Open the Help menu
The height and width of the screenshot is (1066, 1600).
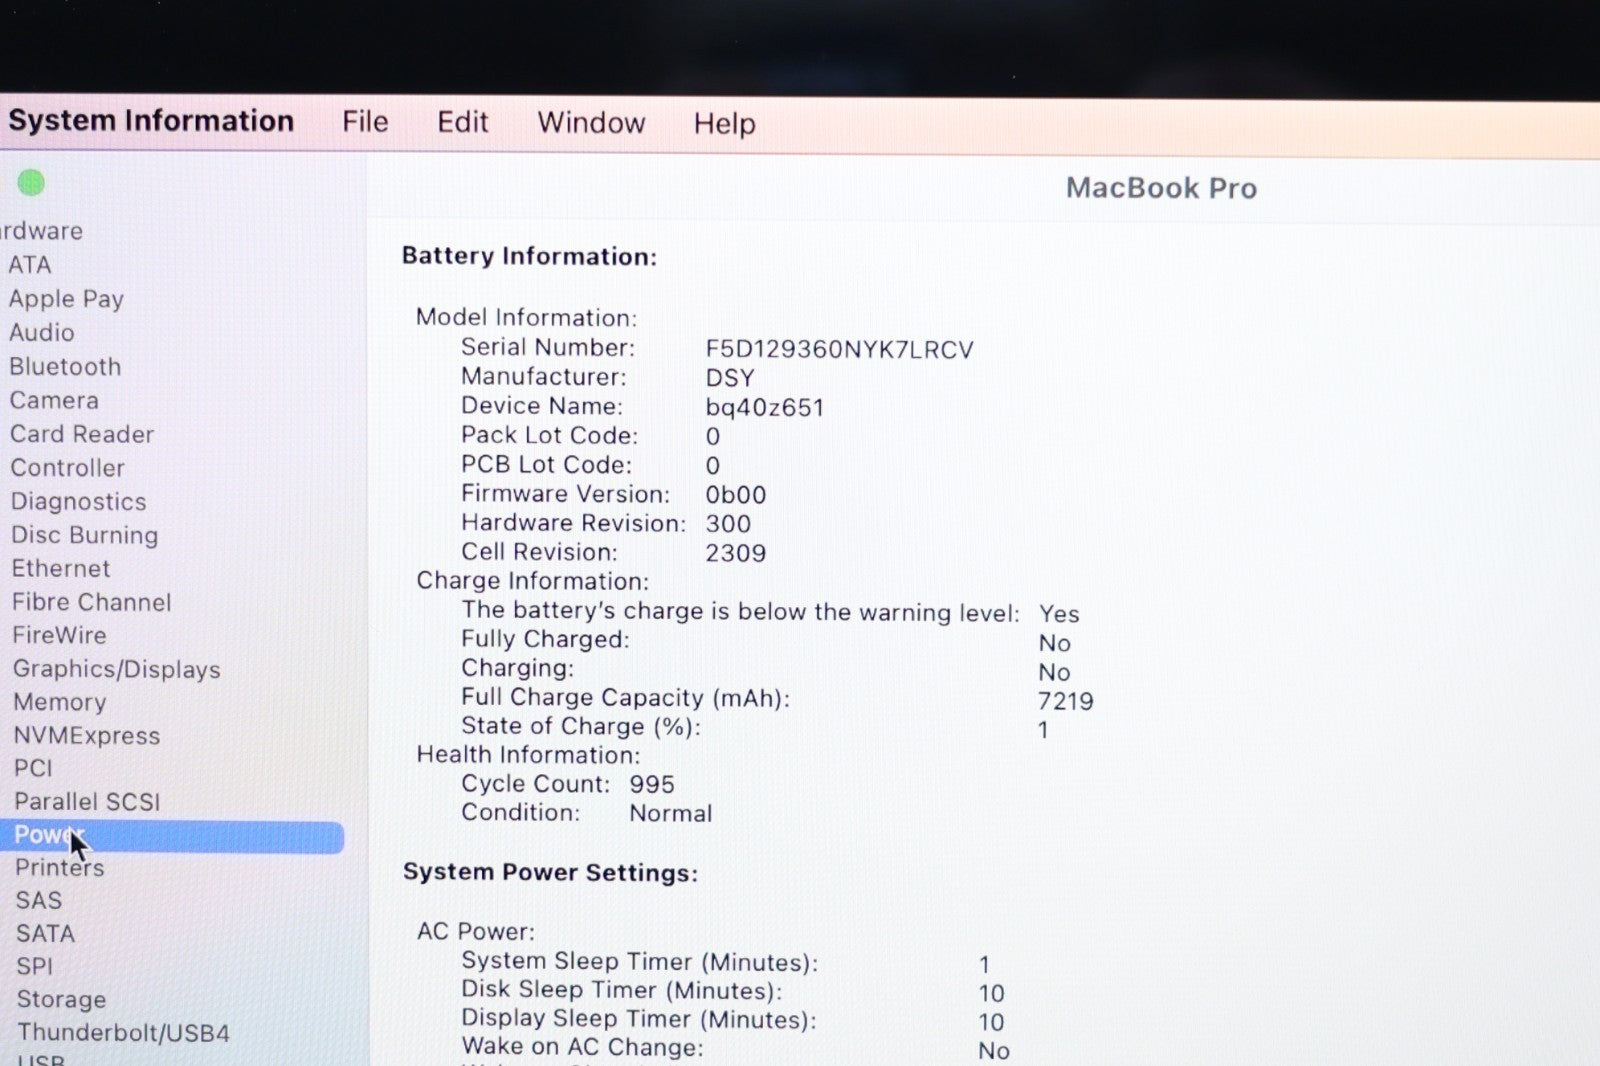[x=724, y=124]
